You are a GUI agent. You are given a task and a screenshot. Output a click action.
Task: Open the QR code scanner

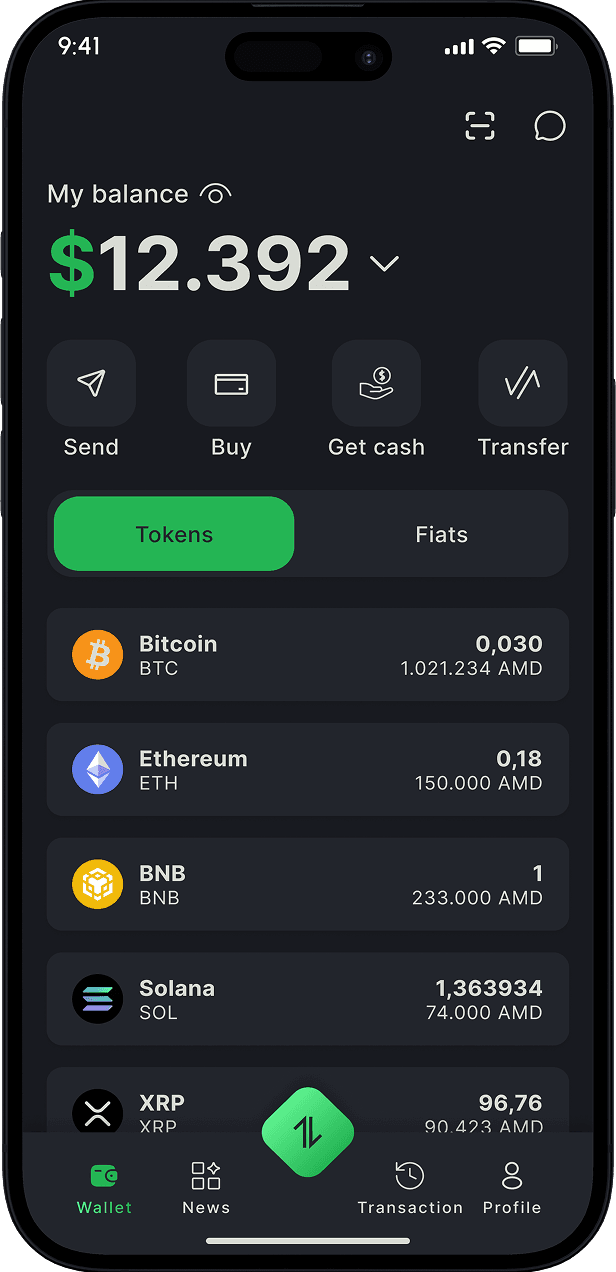(480, 126)
